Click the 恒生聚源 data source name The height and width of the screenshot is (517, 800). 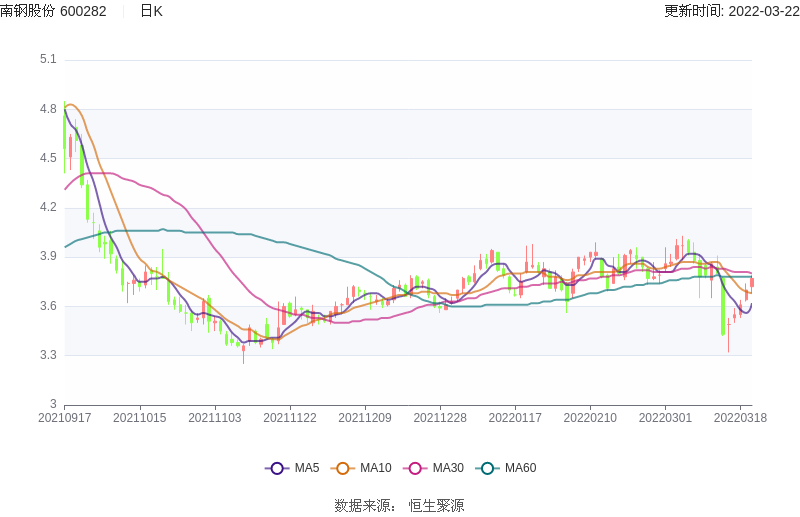pos(436,505)
